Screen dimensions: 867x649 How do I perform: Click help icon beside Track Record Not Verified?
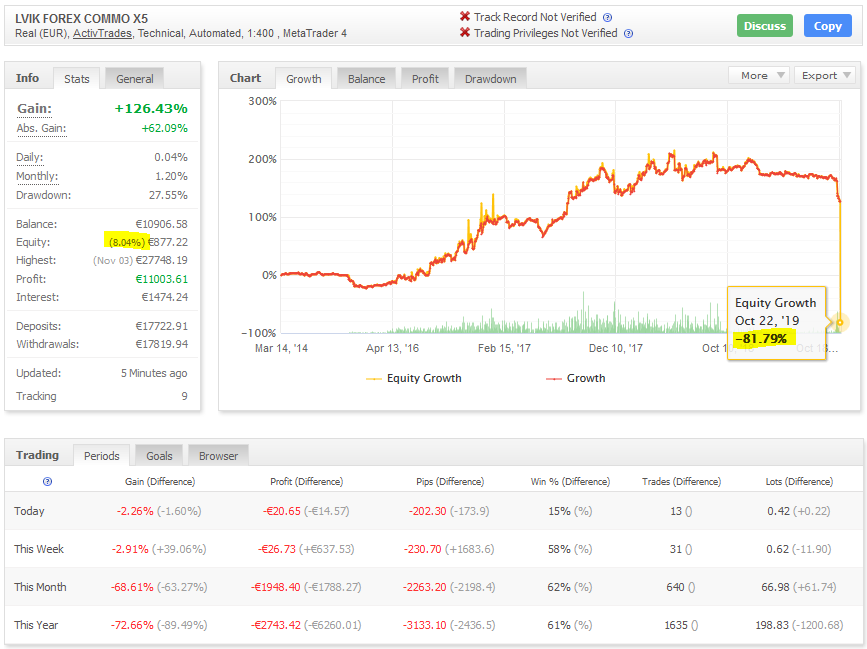(607, 17)
